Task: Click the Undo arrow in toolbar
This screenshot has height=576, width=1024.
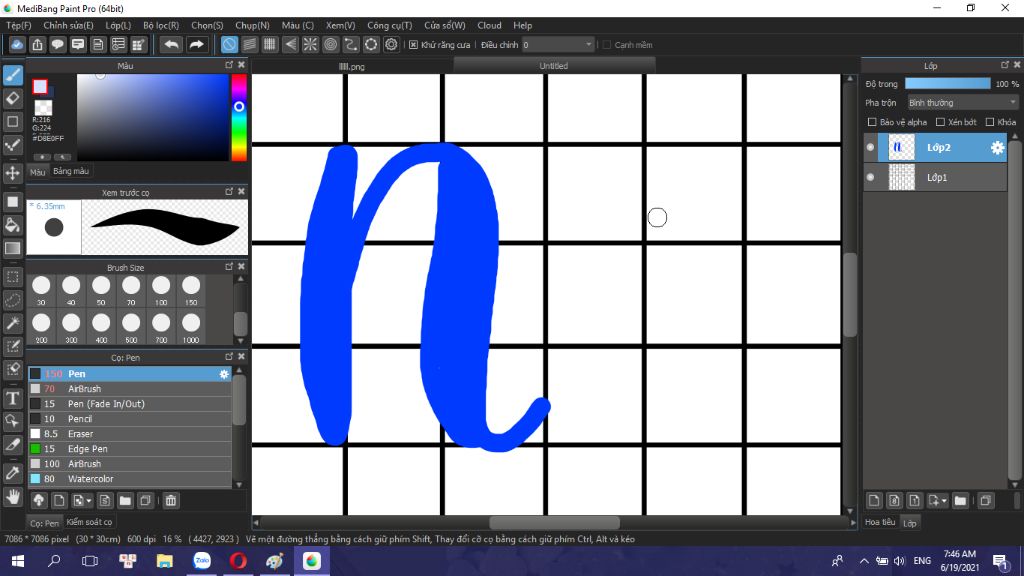Action: [172, 44]
